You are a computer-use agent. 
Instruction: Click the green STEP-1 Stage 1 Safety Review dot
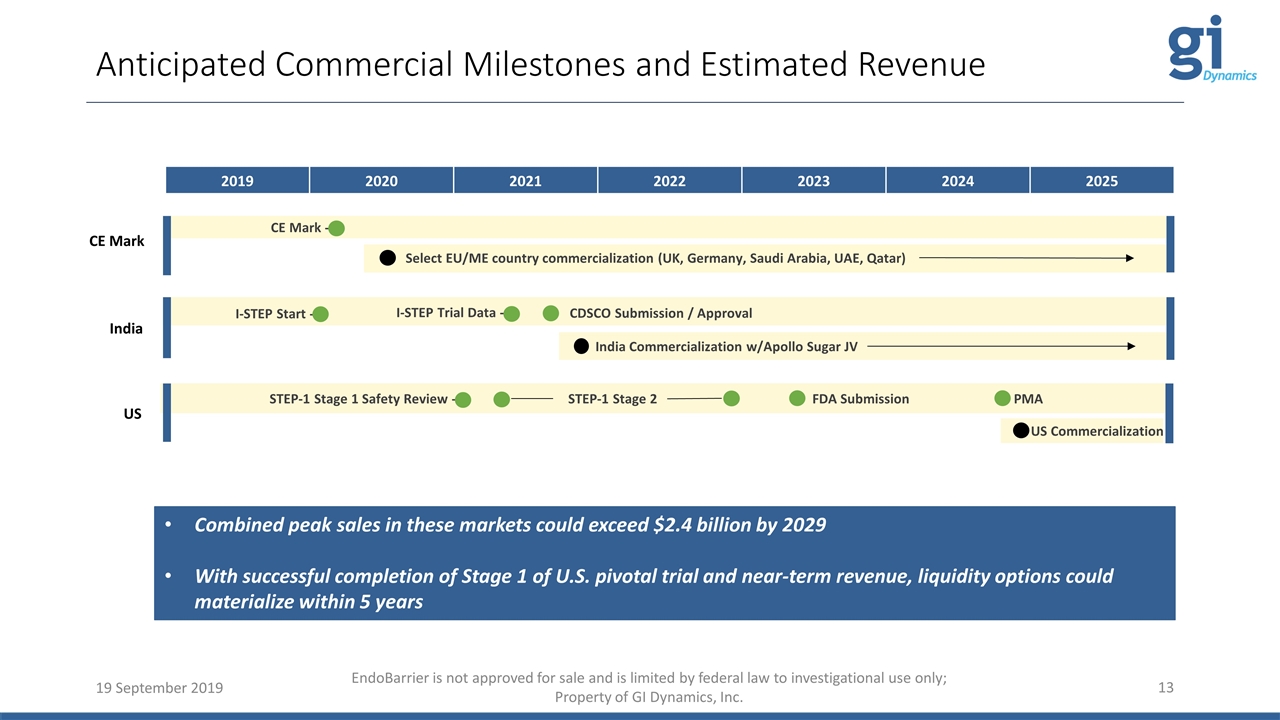[464, 400]
